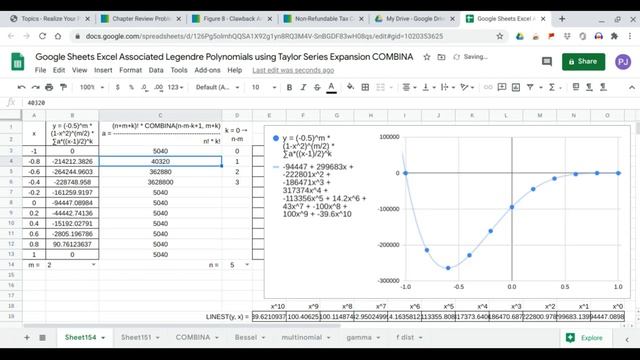Open the All sheets list icon
The width and height of the screenshot is (640, 360).
click(x=42, y=338)
